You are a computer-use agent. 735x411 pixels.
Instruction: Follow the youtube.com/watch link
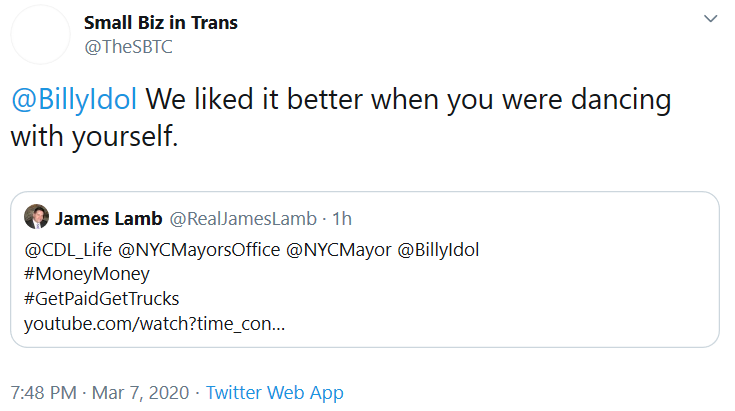154,324
